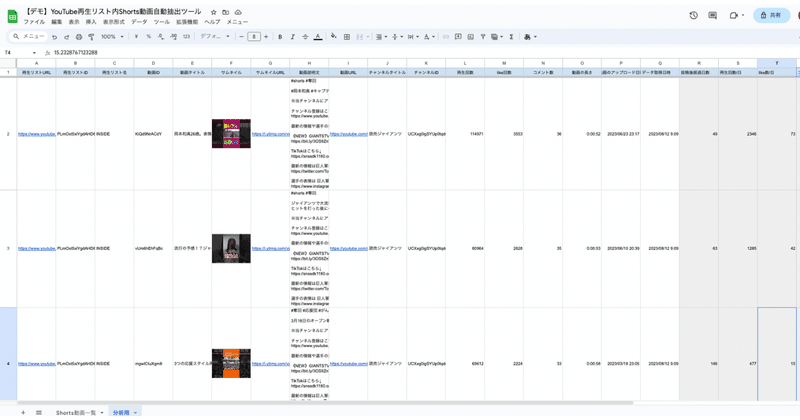Open text wrapping dropdown
Image resolution: width=800 pixels, height=420 pixels.
[412, 37]
